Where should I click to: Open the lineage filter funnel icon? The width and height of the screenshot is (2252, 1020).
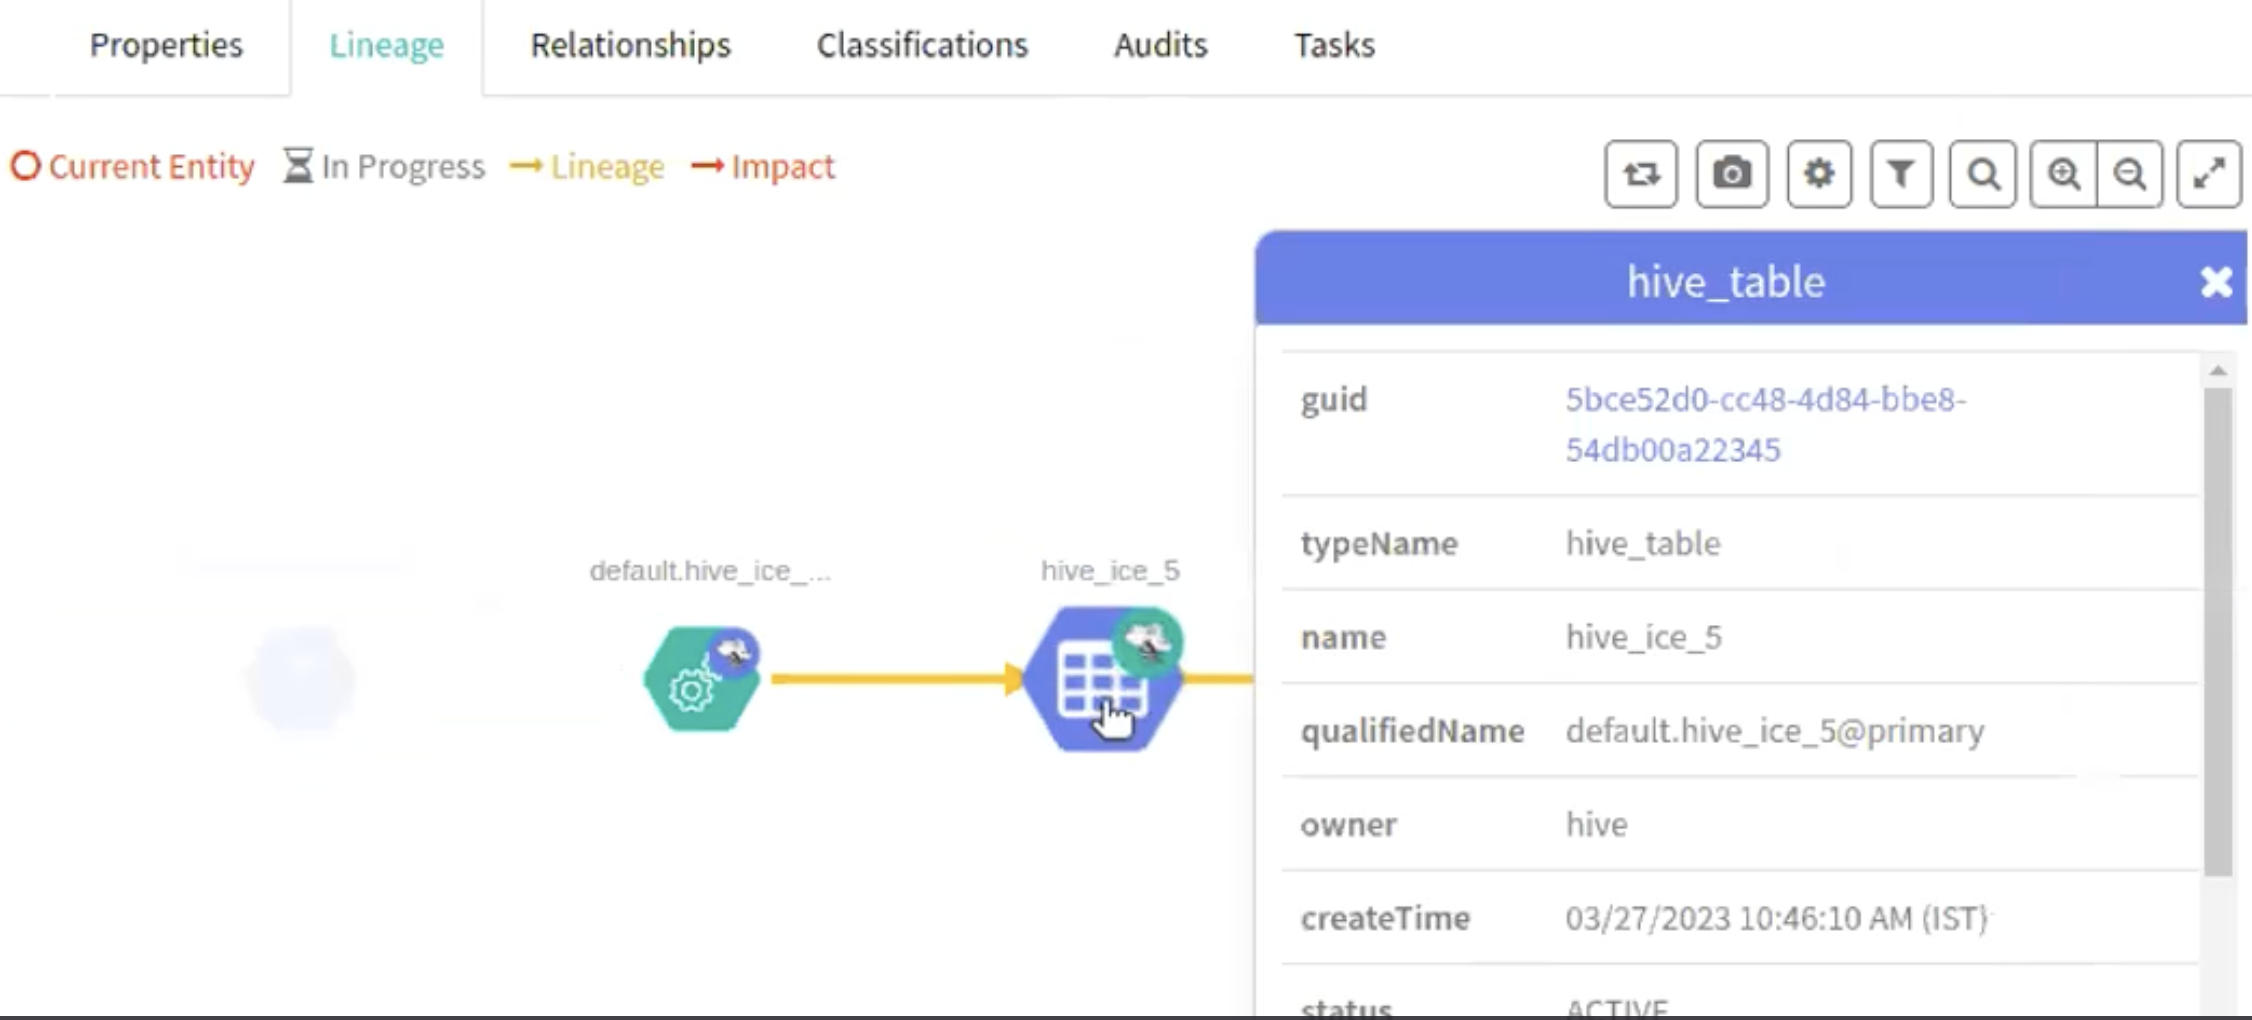pos(1900,174)
